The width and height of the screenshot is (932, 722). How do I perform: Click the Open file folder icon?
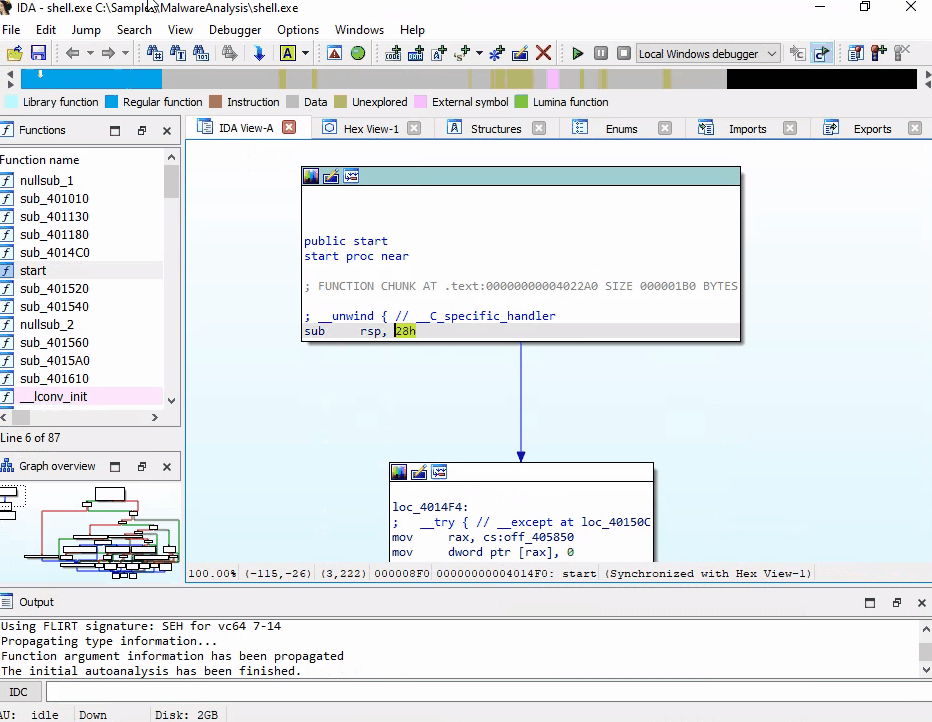pos(13,53)
